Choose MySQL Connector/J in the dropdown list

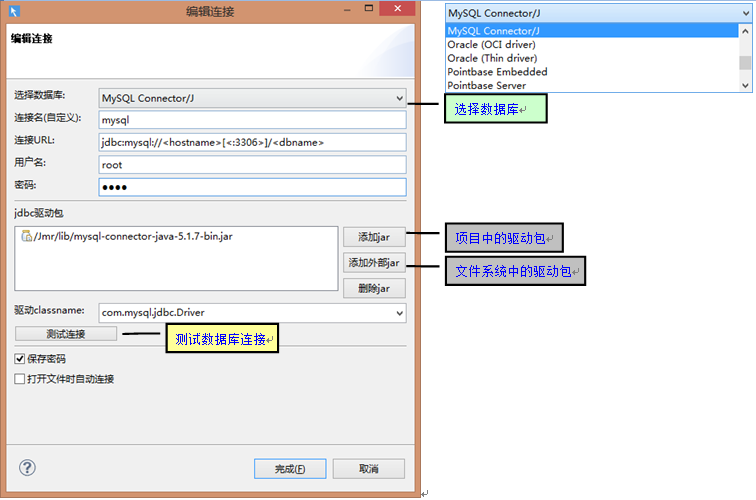coord(592,31)
